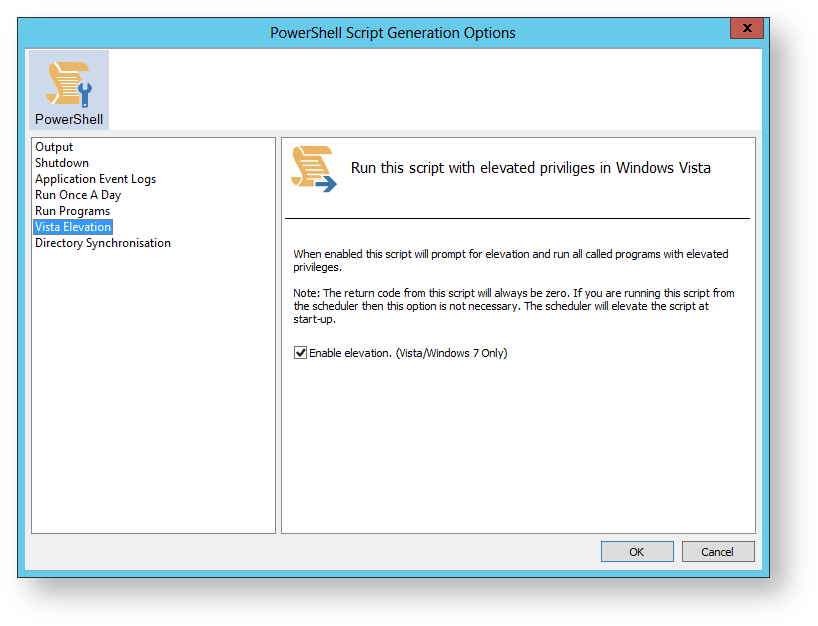Click the dialog title 'PowerShell Script Generation Options'

pos(392,33)
